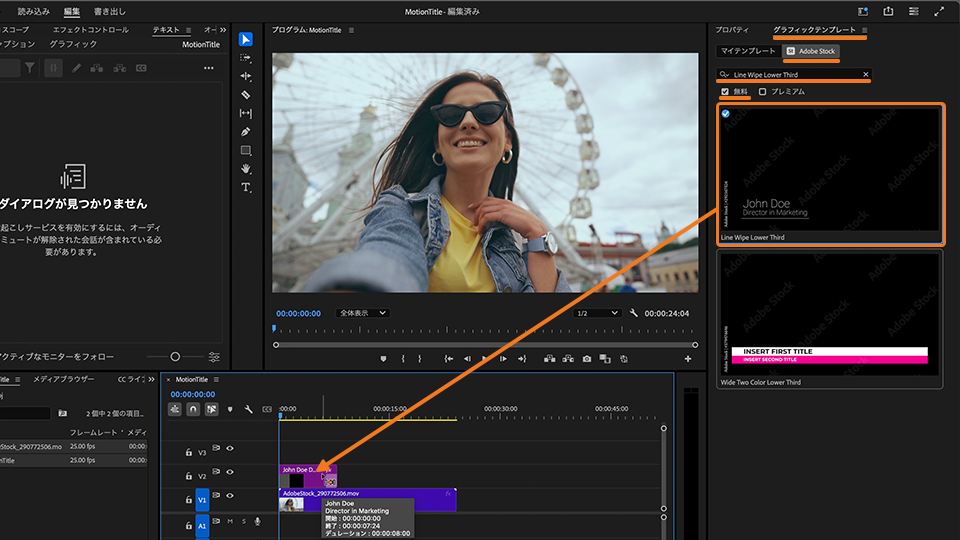This screenshot has height=540, width=960.
Task: Expand hidden panel tabs with double chevron
Action: (x=222, y=30)
